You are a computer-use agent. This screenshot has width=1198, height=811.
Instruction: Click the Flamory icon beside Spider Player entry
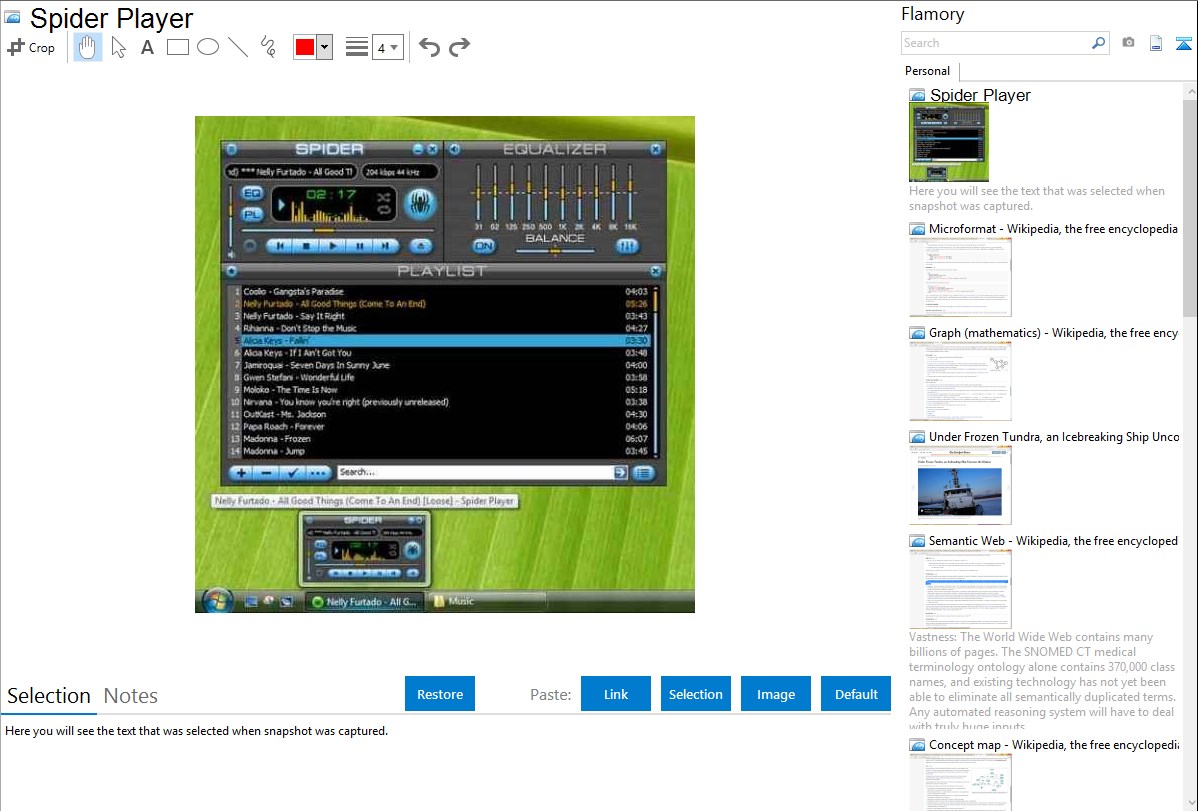point(917,96)
